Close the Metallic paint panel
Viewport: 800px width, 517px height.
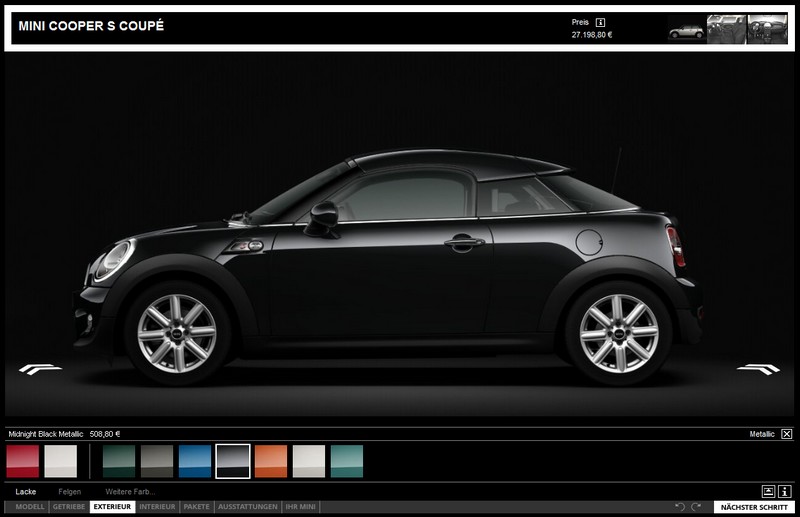click(x=786, y=434)
